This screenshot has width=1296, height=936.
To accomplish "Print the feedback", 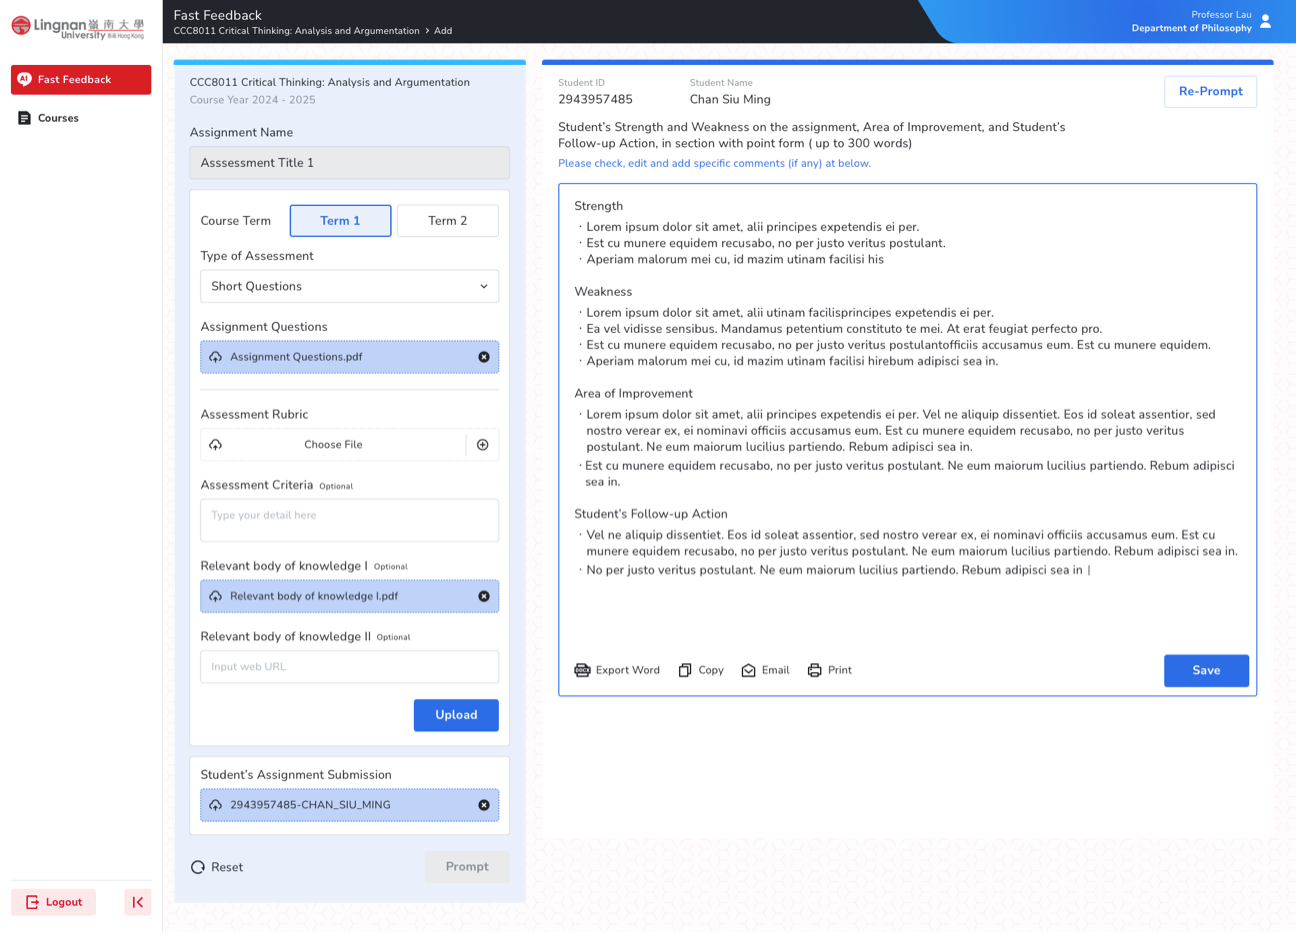I will pos(829,670).
